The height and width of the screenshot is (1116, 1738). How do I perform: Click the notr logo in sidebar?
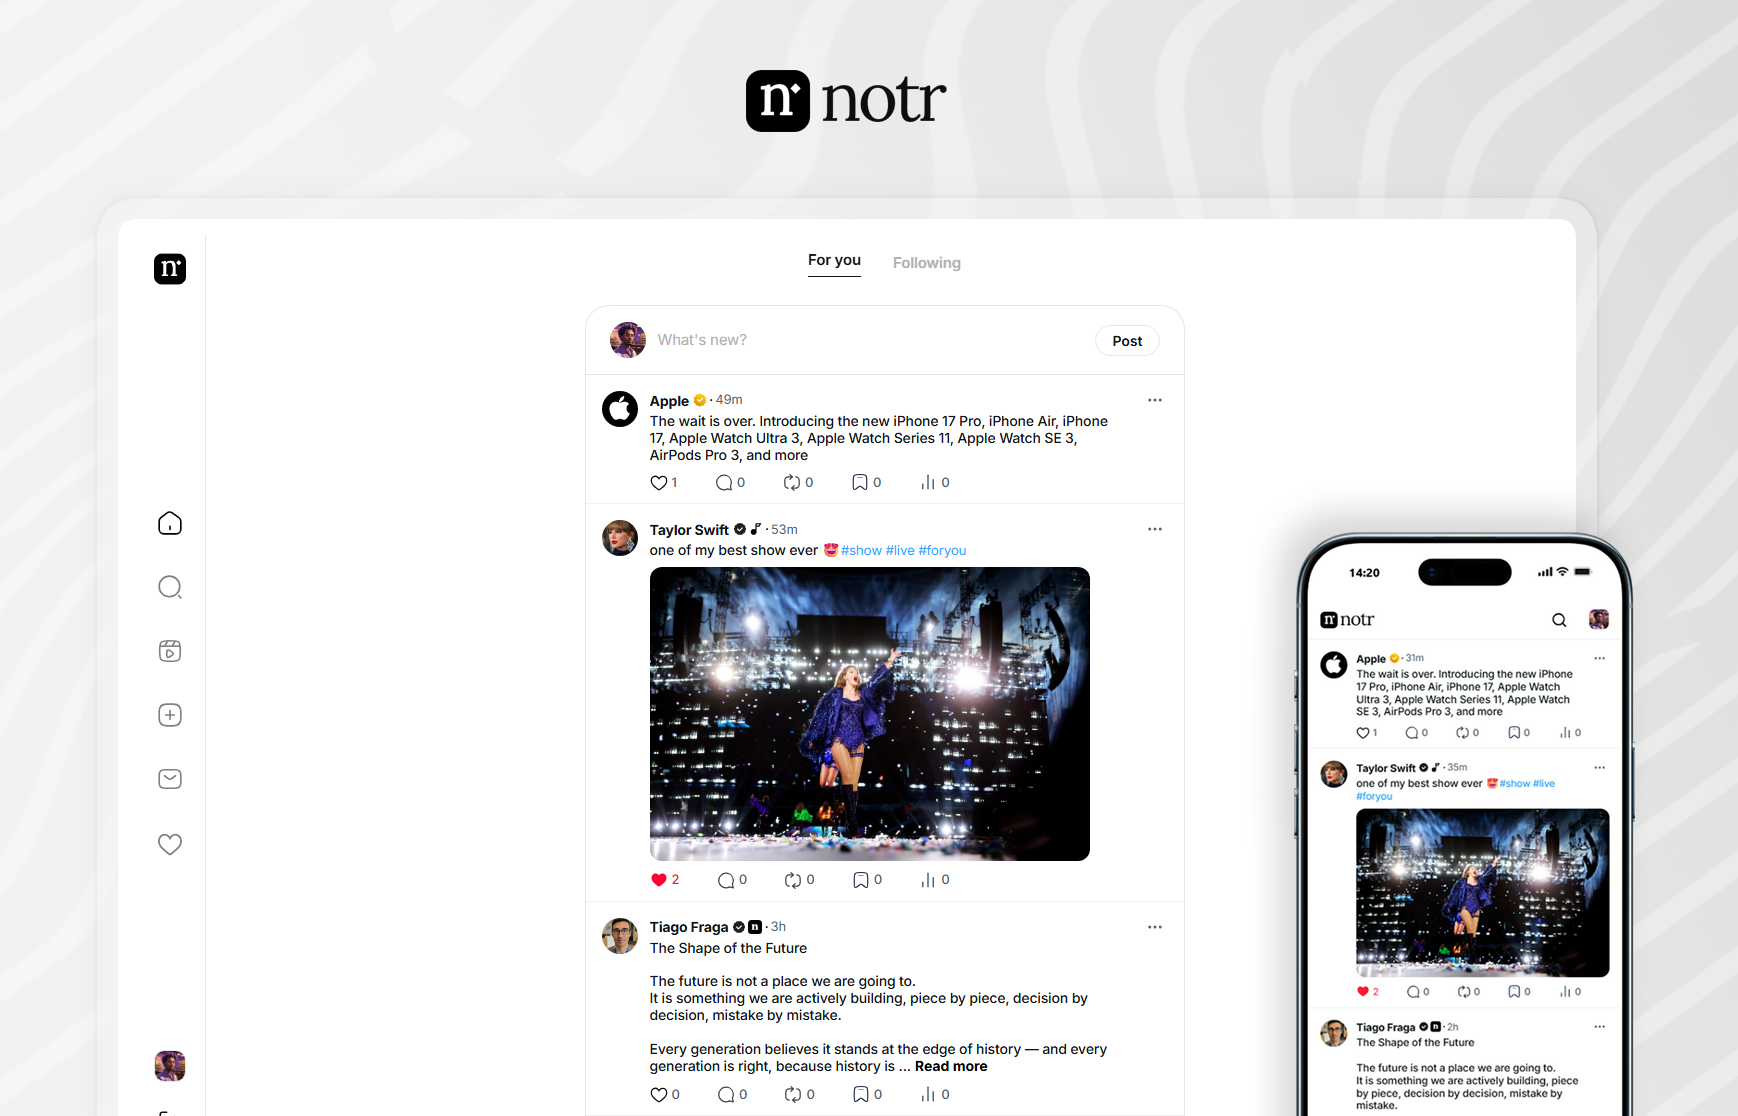(170, 269)
